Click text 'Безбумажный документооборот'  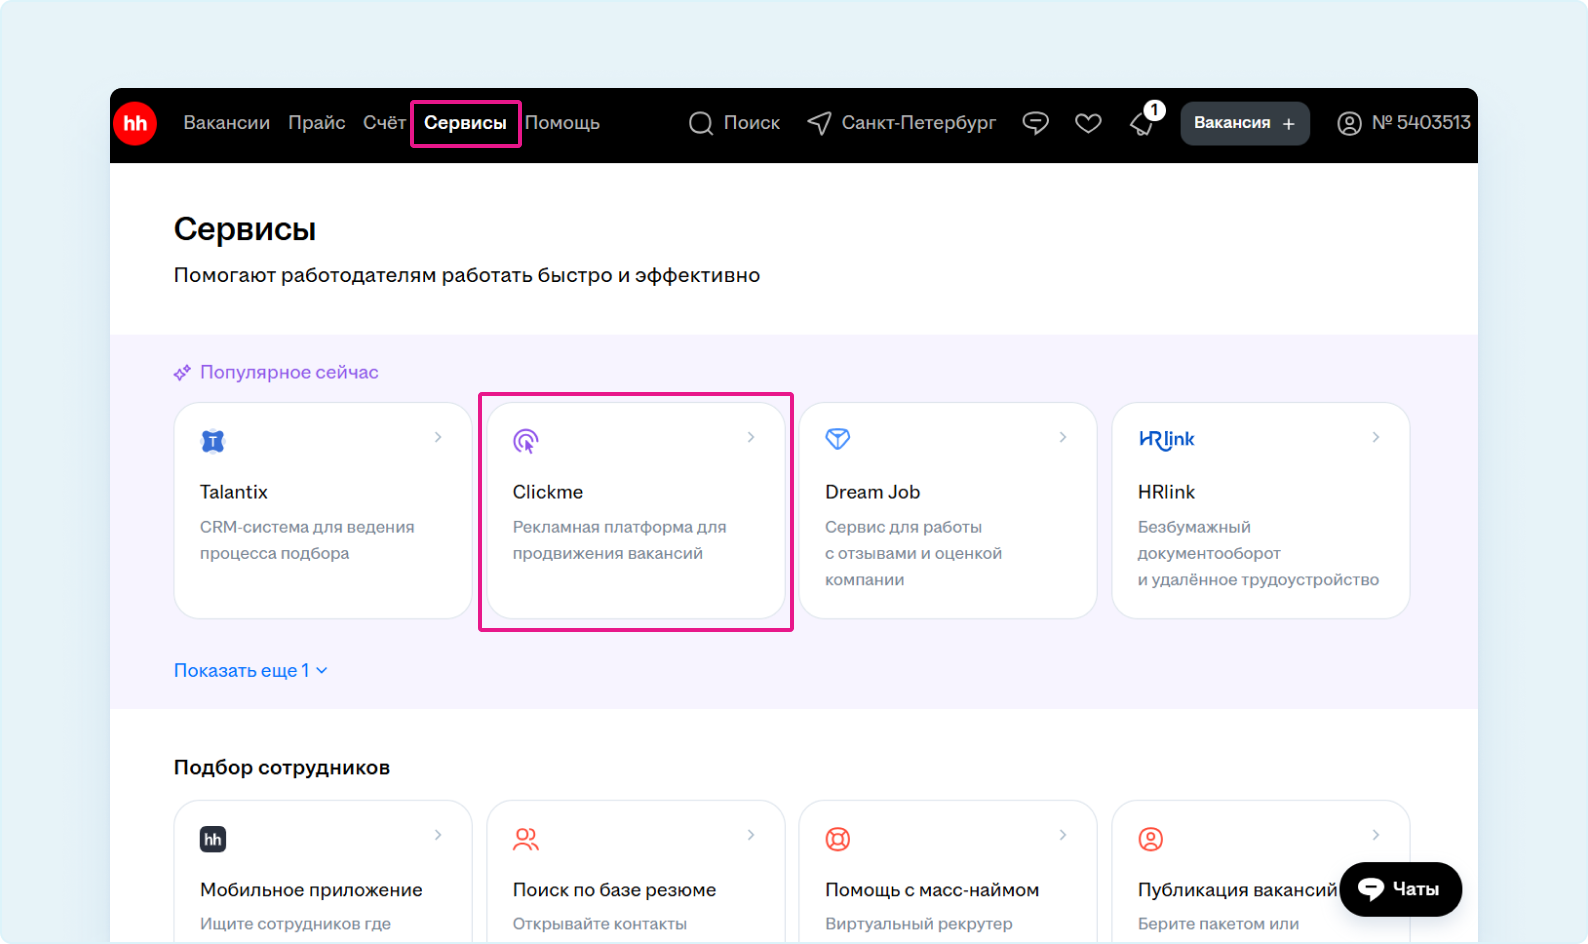[1209, 540]
